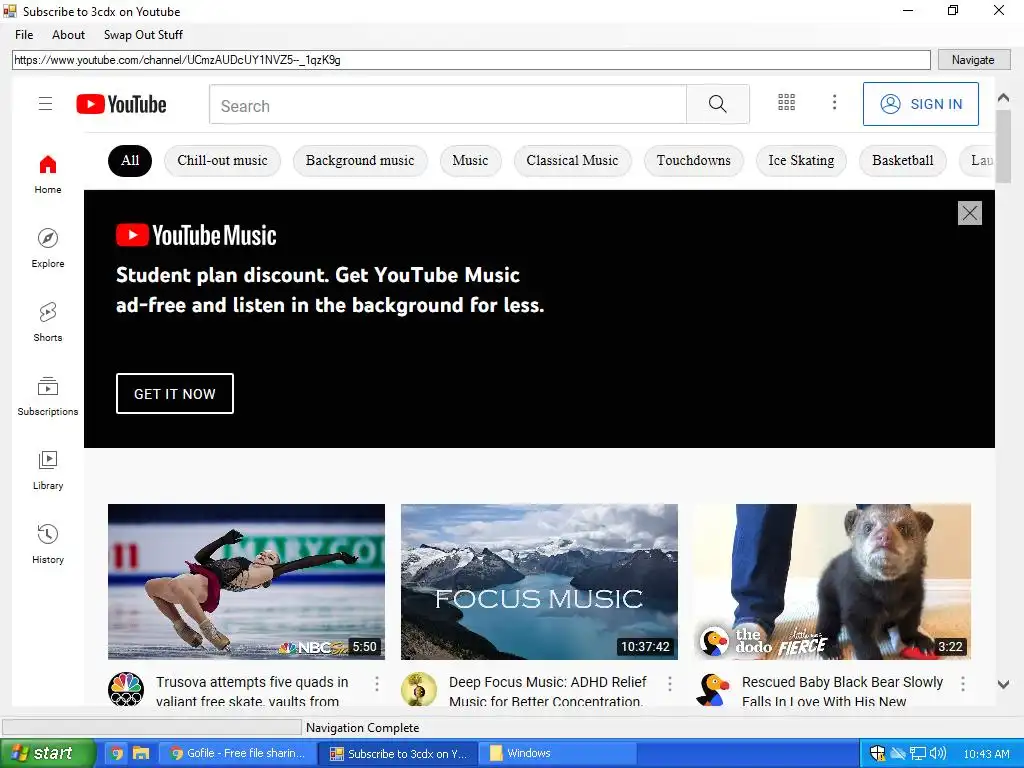This screenshot has width=1024, height=768.
Task: Click GET IT NOW button
Action: coord(174,394)
